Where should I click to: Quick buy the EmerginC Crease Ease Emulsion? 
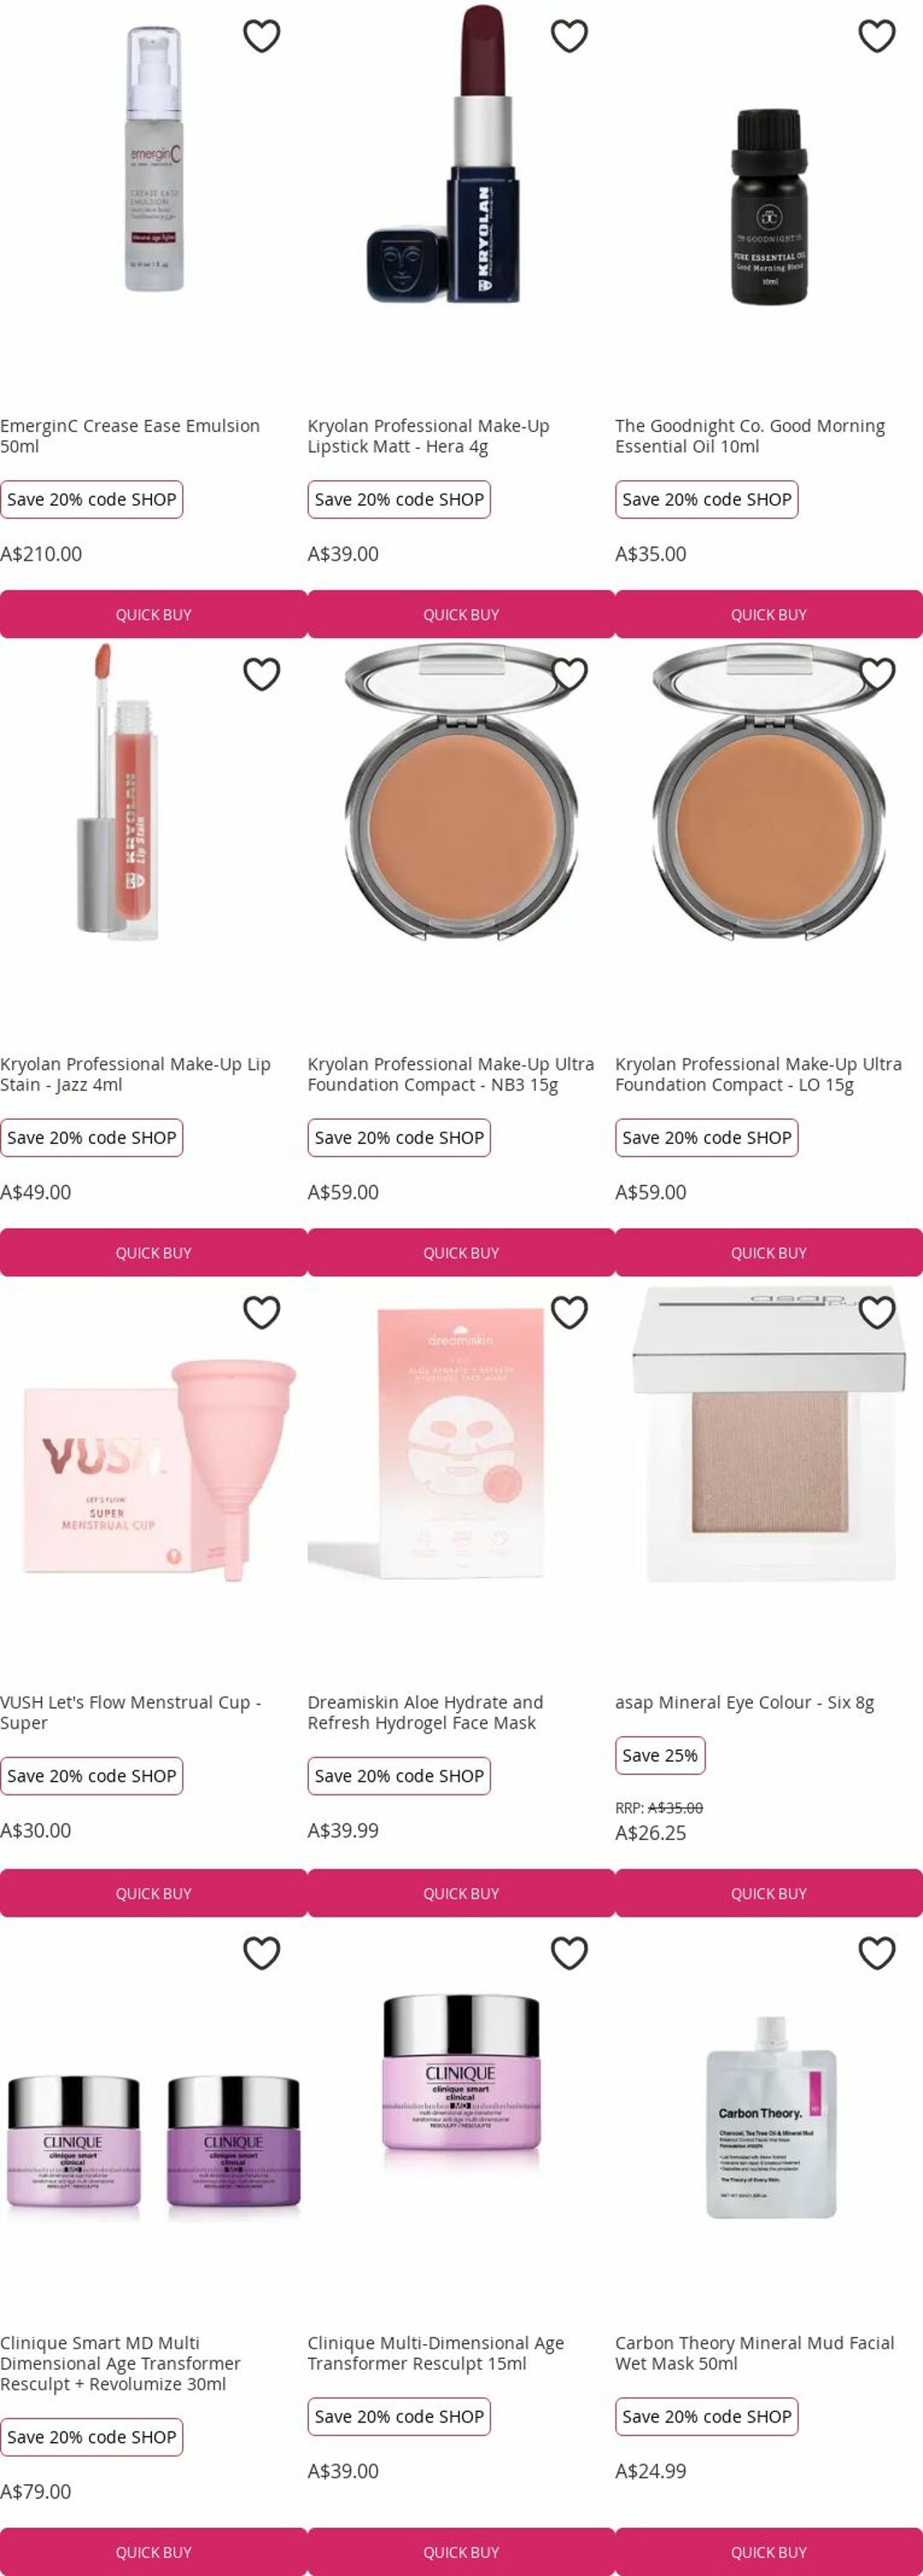pyautogui.click(x=153, y=614)
